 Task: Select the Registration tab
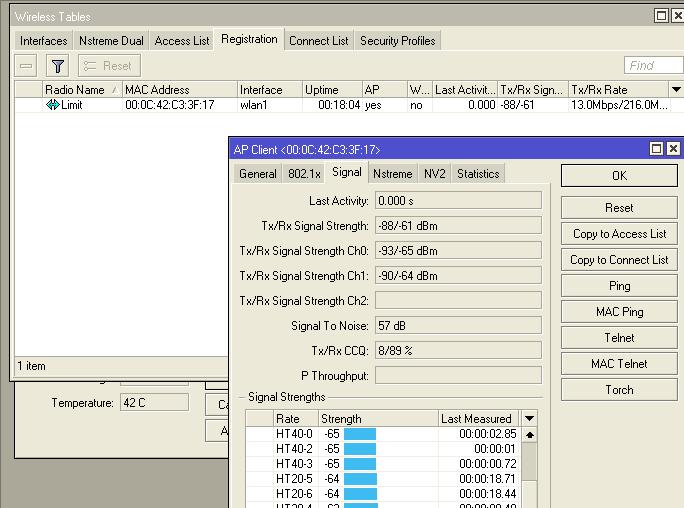click(x=249, y=39)
